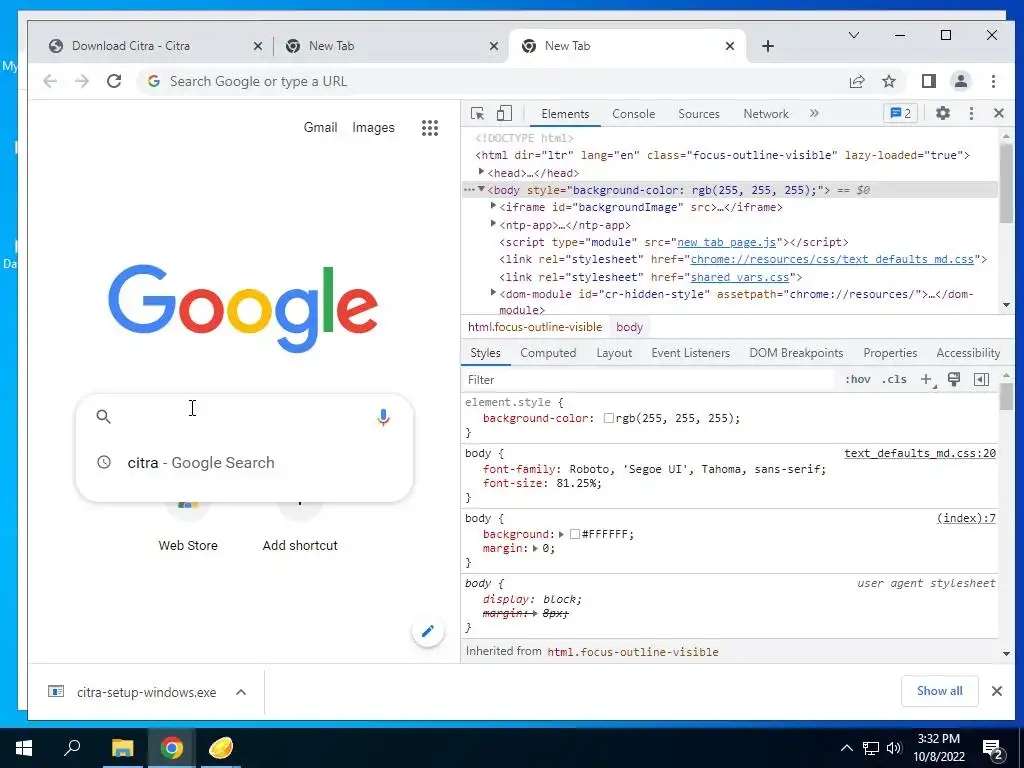The image size is (1024, 768).
Task: Bookmark this tab star icon
Action: click(889, 81)
